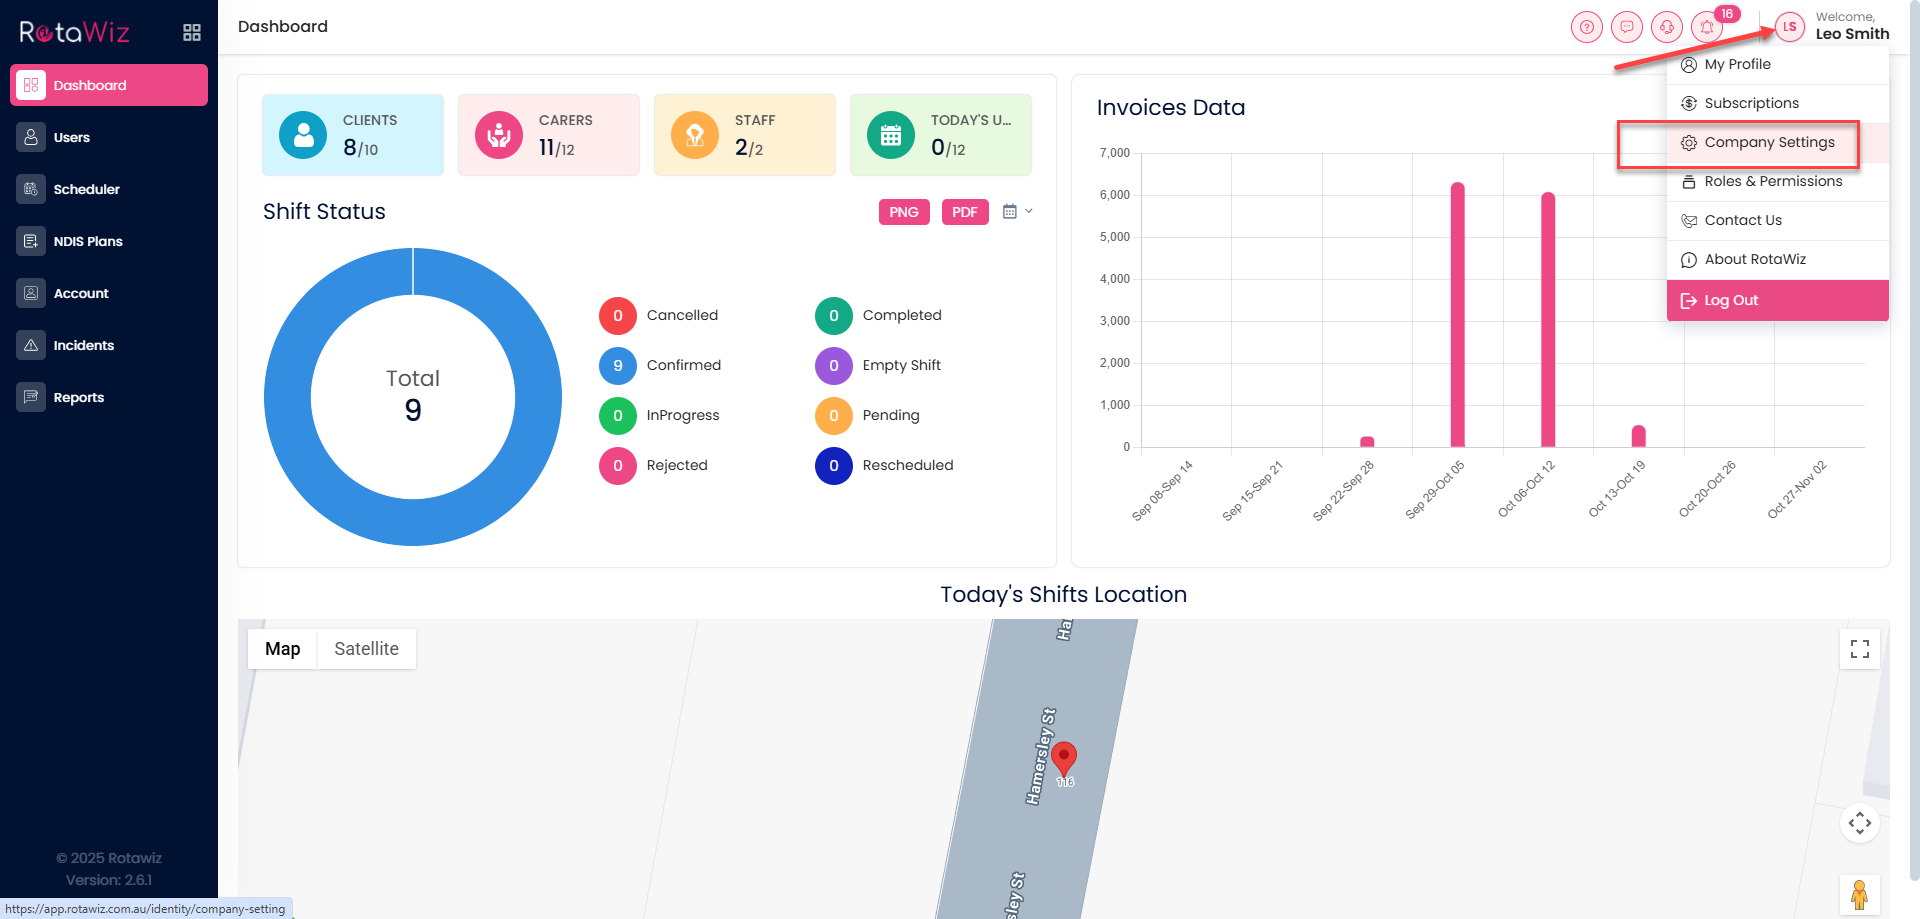The width and height of the screenshot is (1920, 919).
Task: Export Shift Status as PDF
Action: [x=964, y=212]
